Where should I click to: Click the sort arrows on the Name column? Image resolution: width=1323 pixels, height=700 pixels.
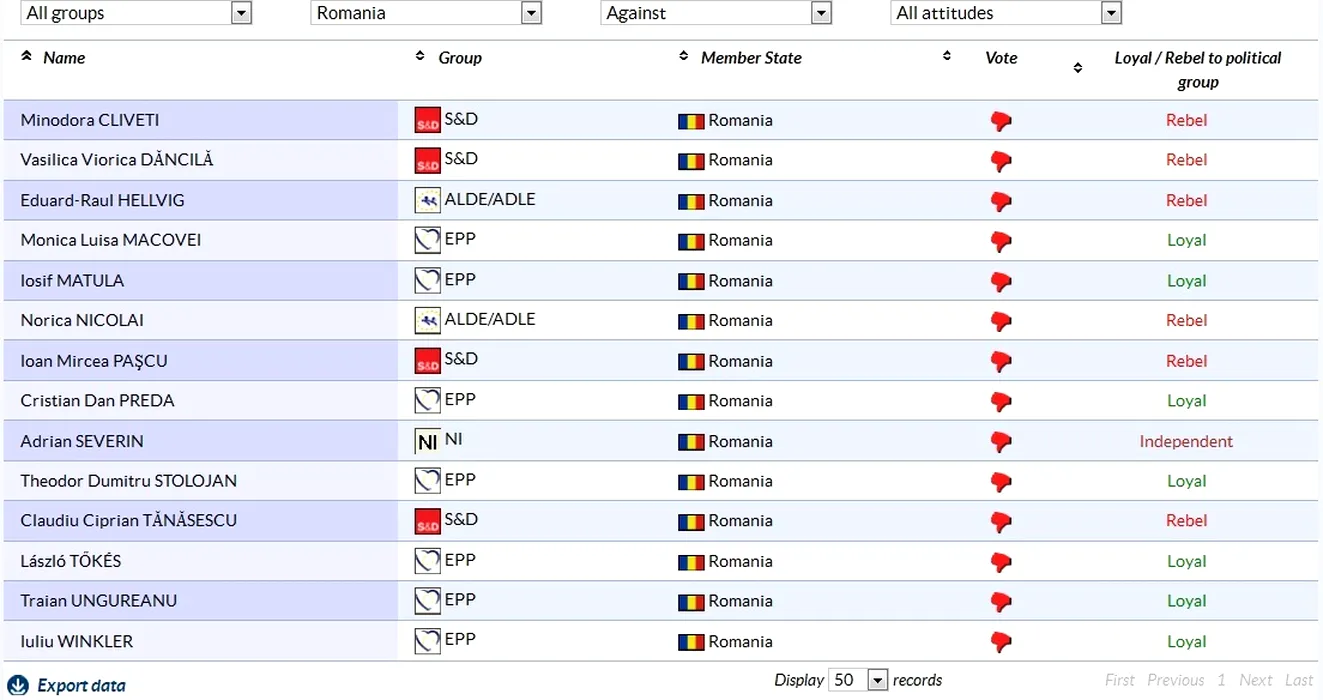(x=26, y=57)
